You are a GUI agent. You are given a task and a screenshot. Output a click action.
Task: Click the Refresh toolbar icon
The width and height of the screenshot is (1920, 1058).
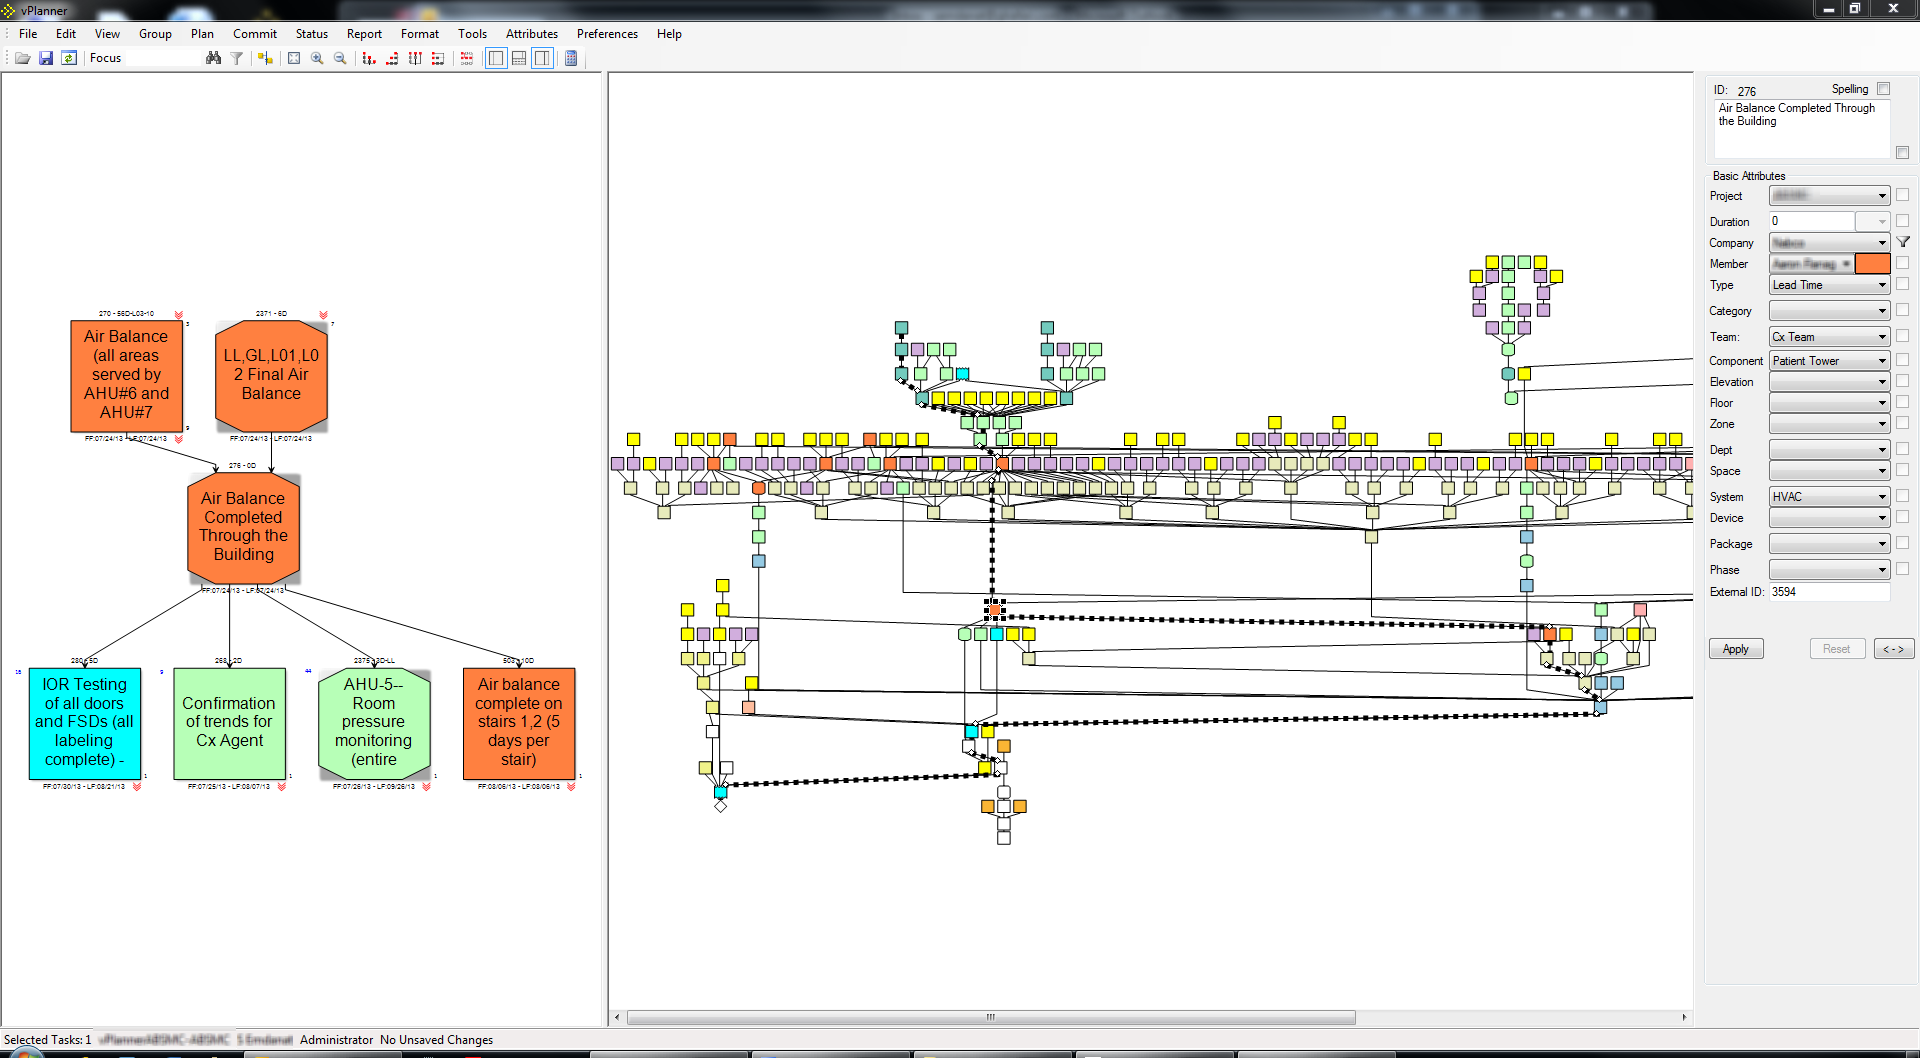coord(69,58)
